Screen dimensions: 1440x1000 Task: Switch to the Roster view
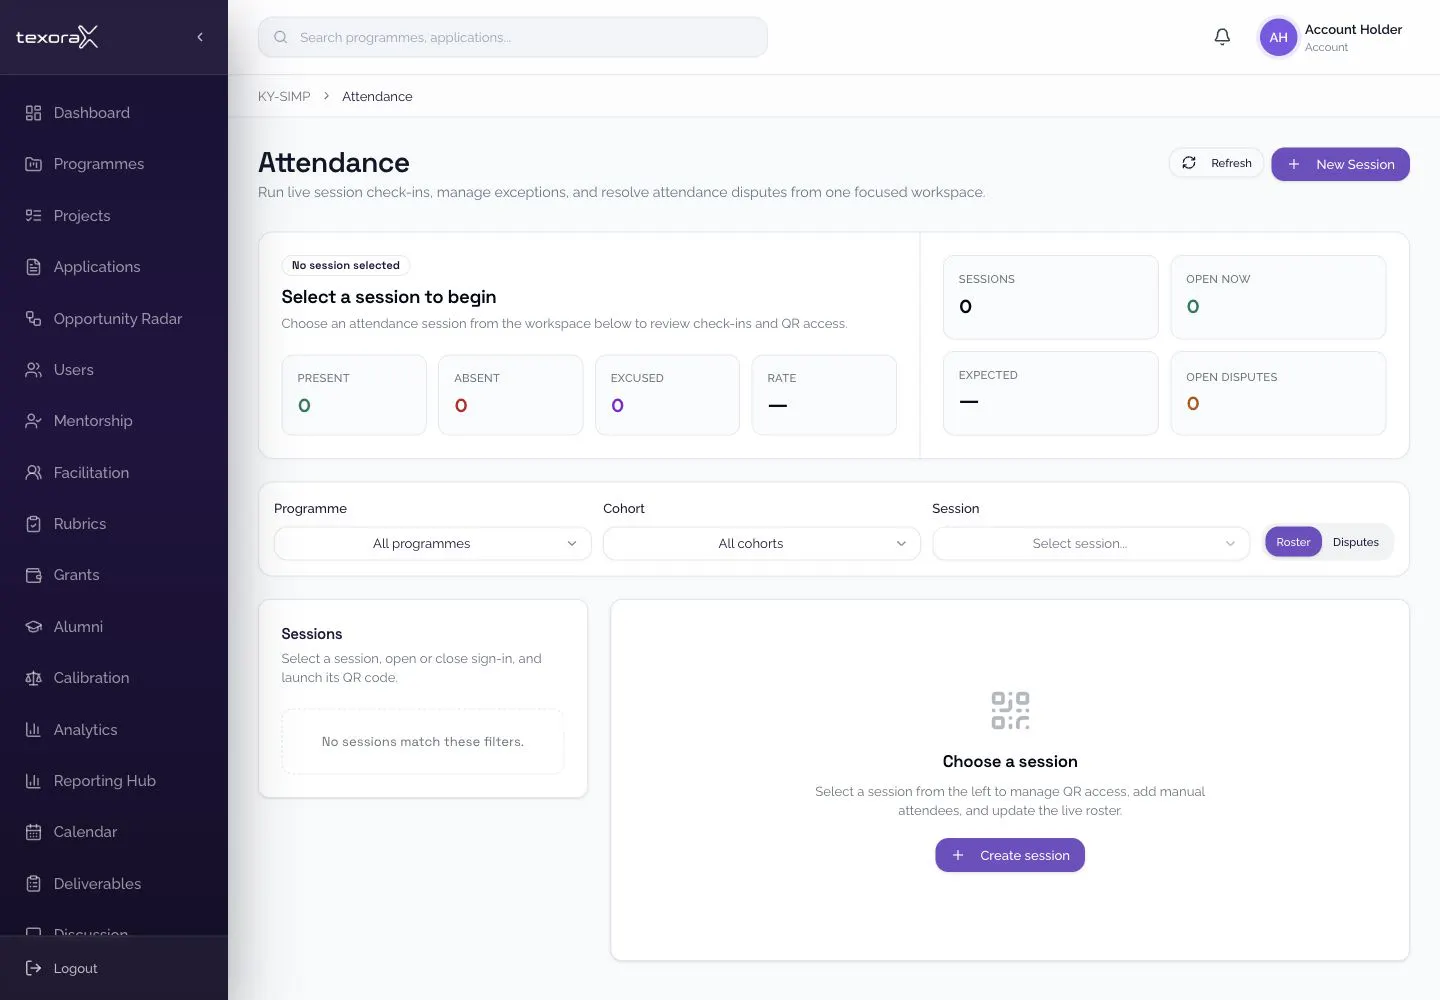click(1293, 542)
